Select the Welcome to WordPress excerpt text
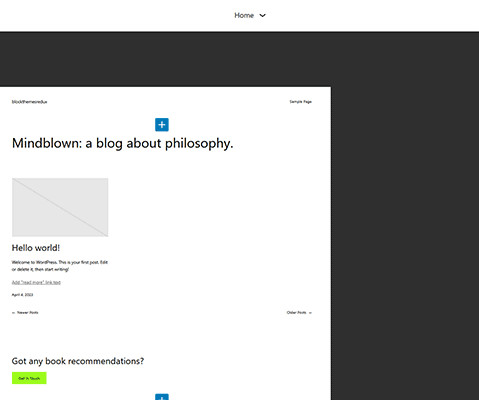This screenshot has width=479, height=400. (x=60, y=266)
